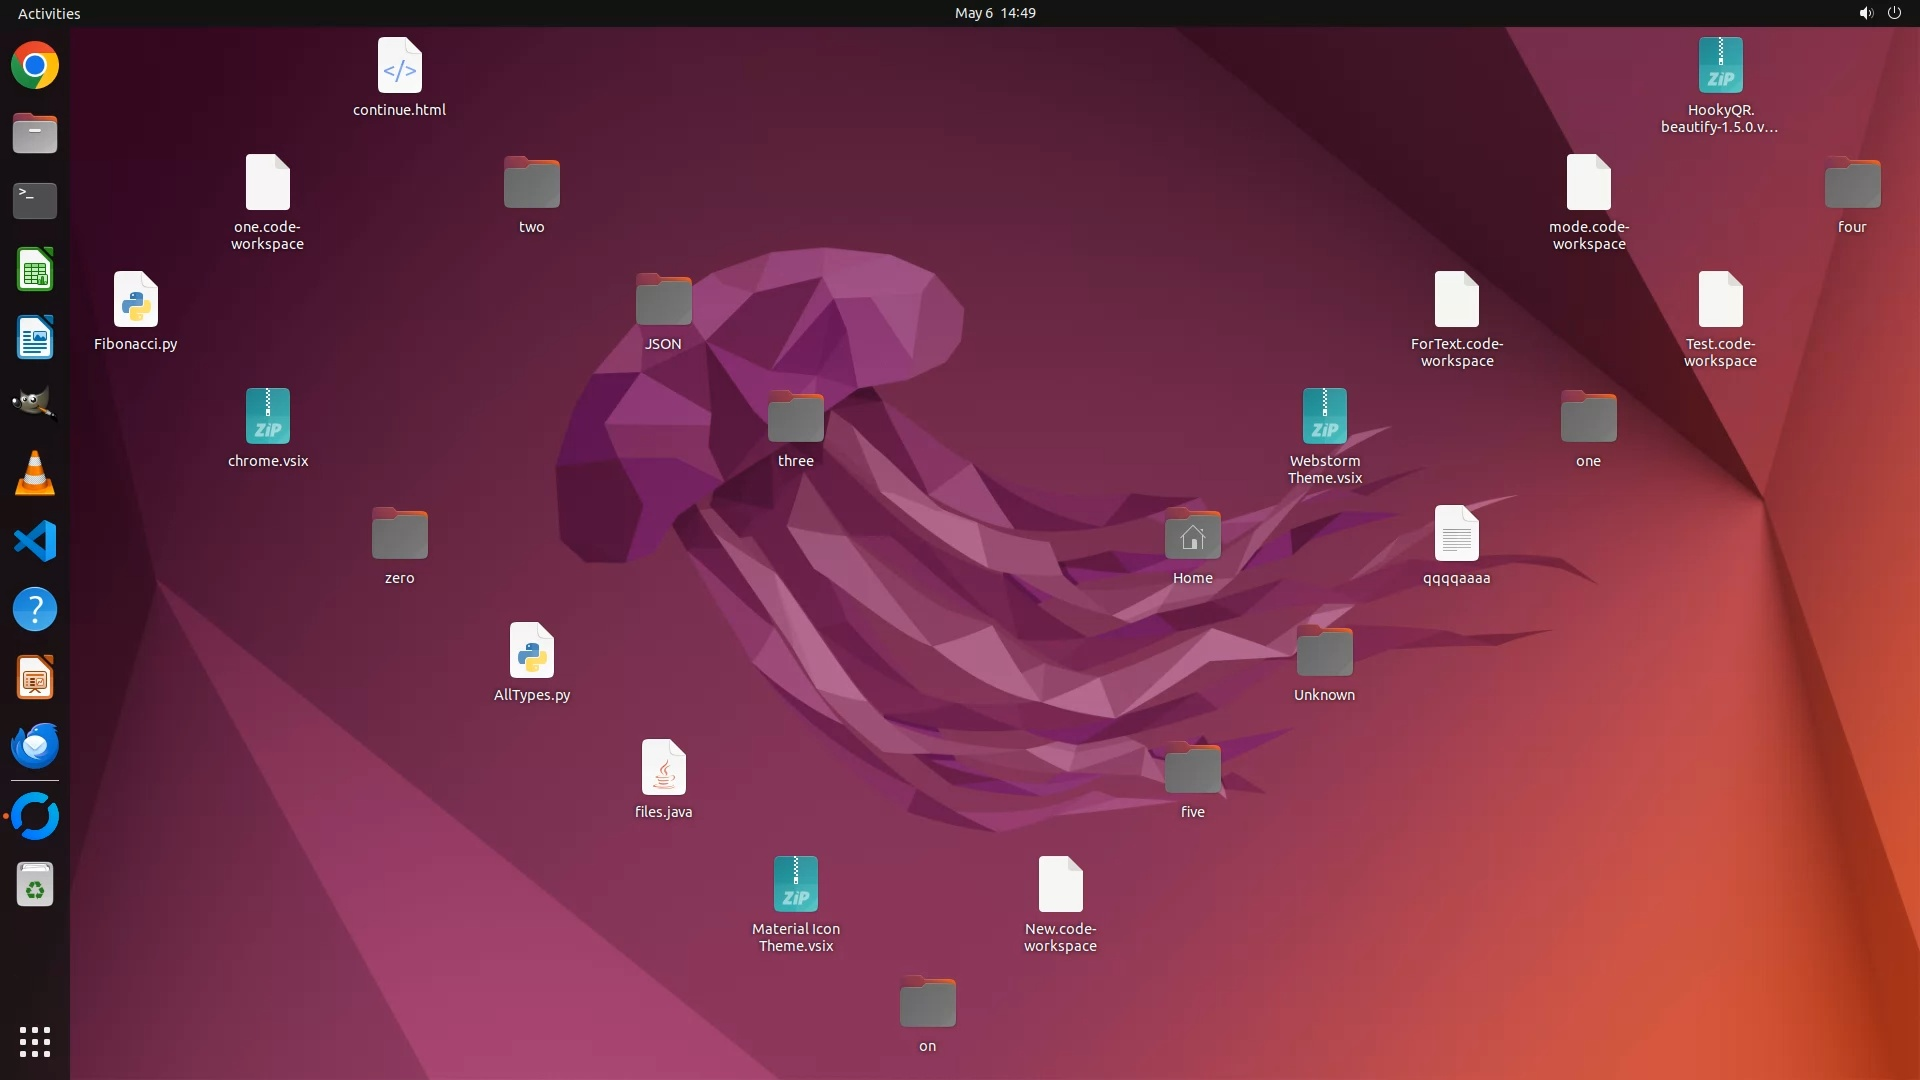Open Google Chrome from the dock
The width and height of the screenshot is (1920, 1080).
(x=35, y=66)
